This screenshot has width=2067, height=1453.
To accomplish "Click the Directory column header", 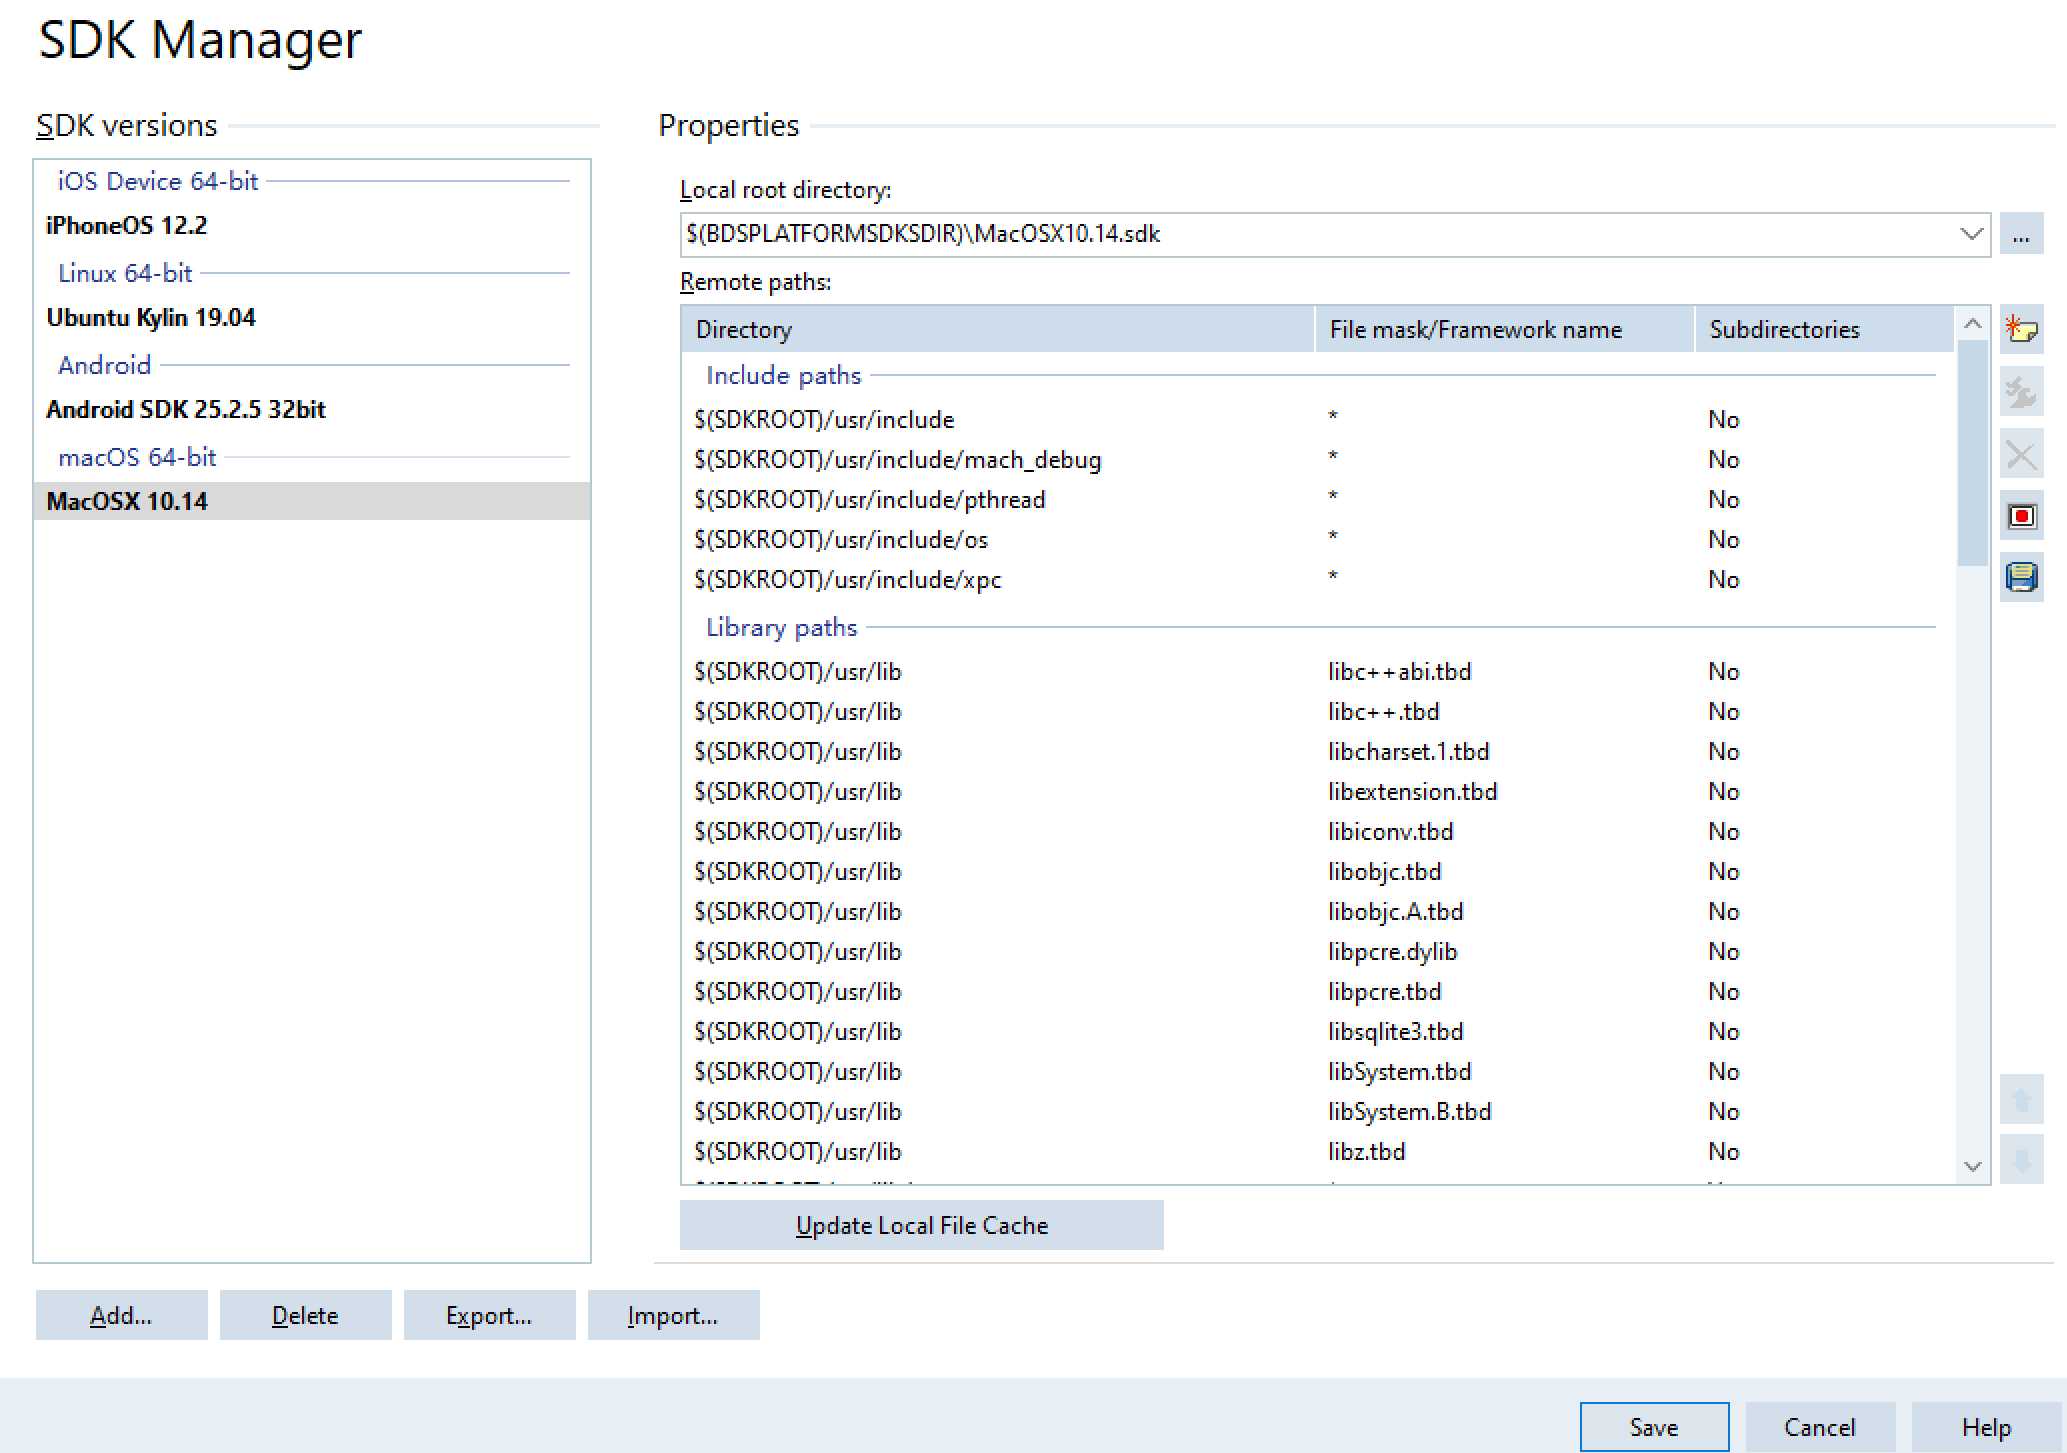I will click(x=996, y=330).
